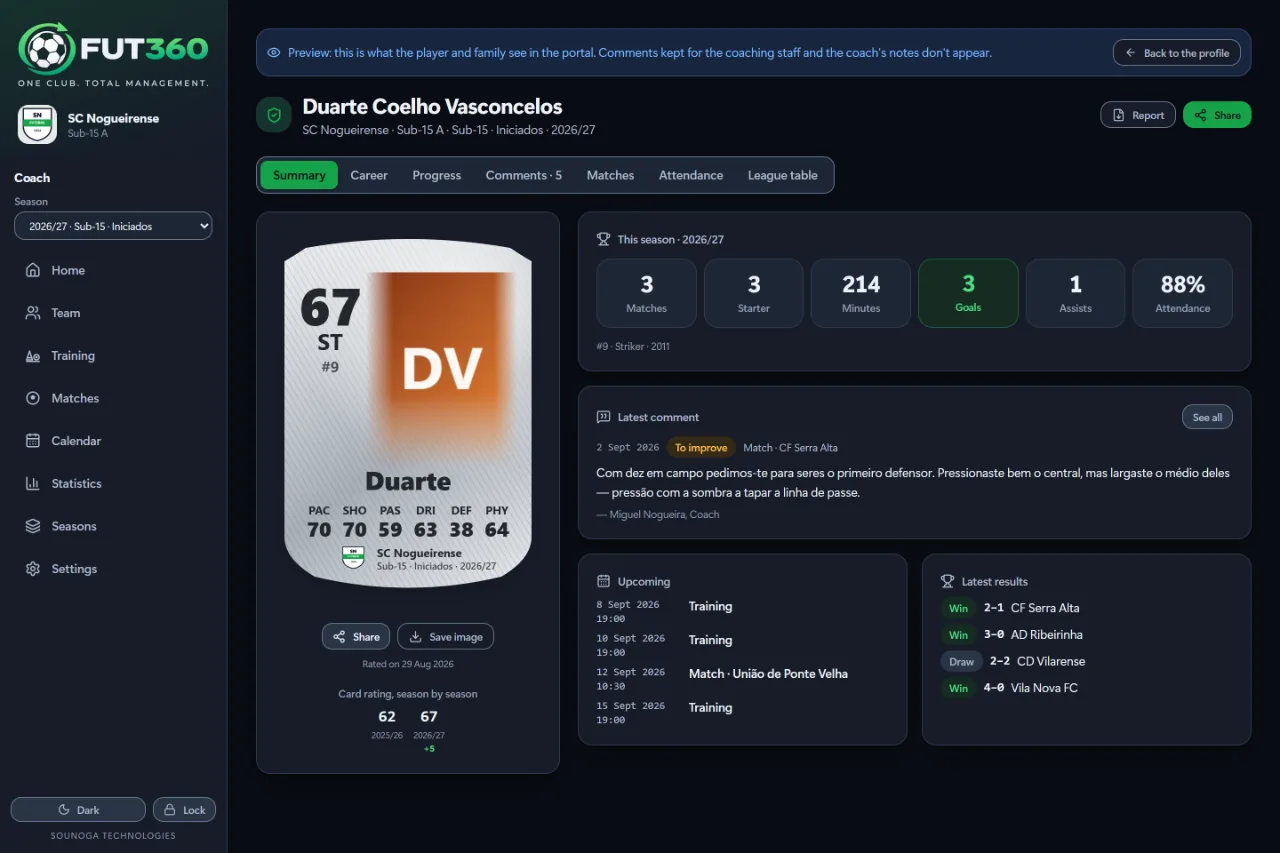Click Save image button
Image resolution: width=1280 pixels, height=853 pixels.
tap(446, 637)
